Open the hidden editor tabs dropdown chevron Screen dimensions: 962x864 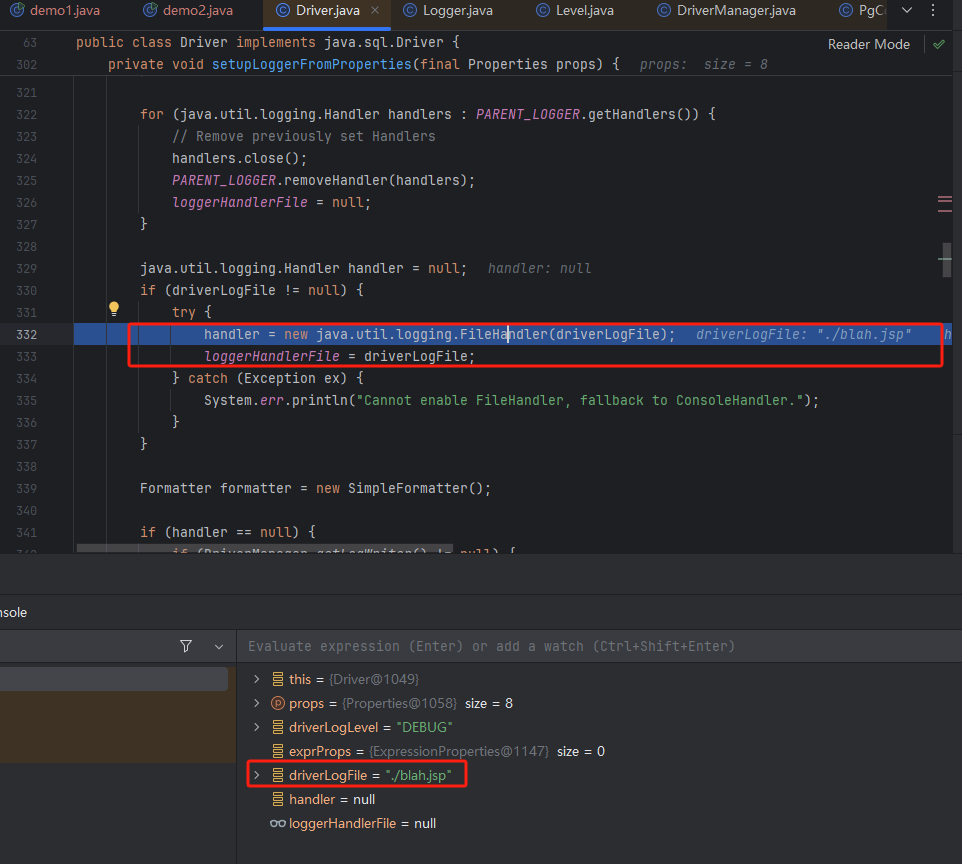[906, 10]
